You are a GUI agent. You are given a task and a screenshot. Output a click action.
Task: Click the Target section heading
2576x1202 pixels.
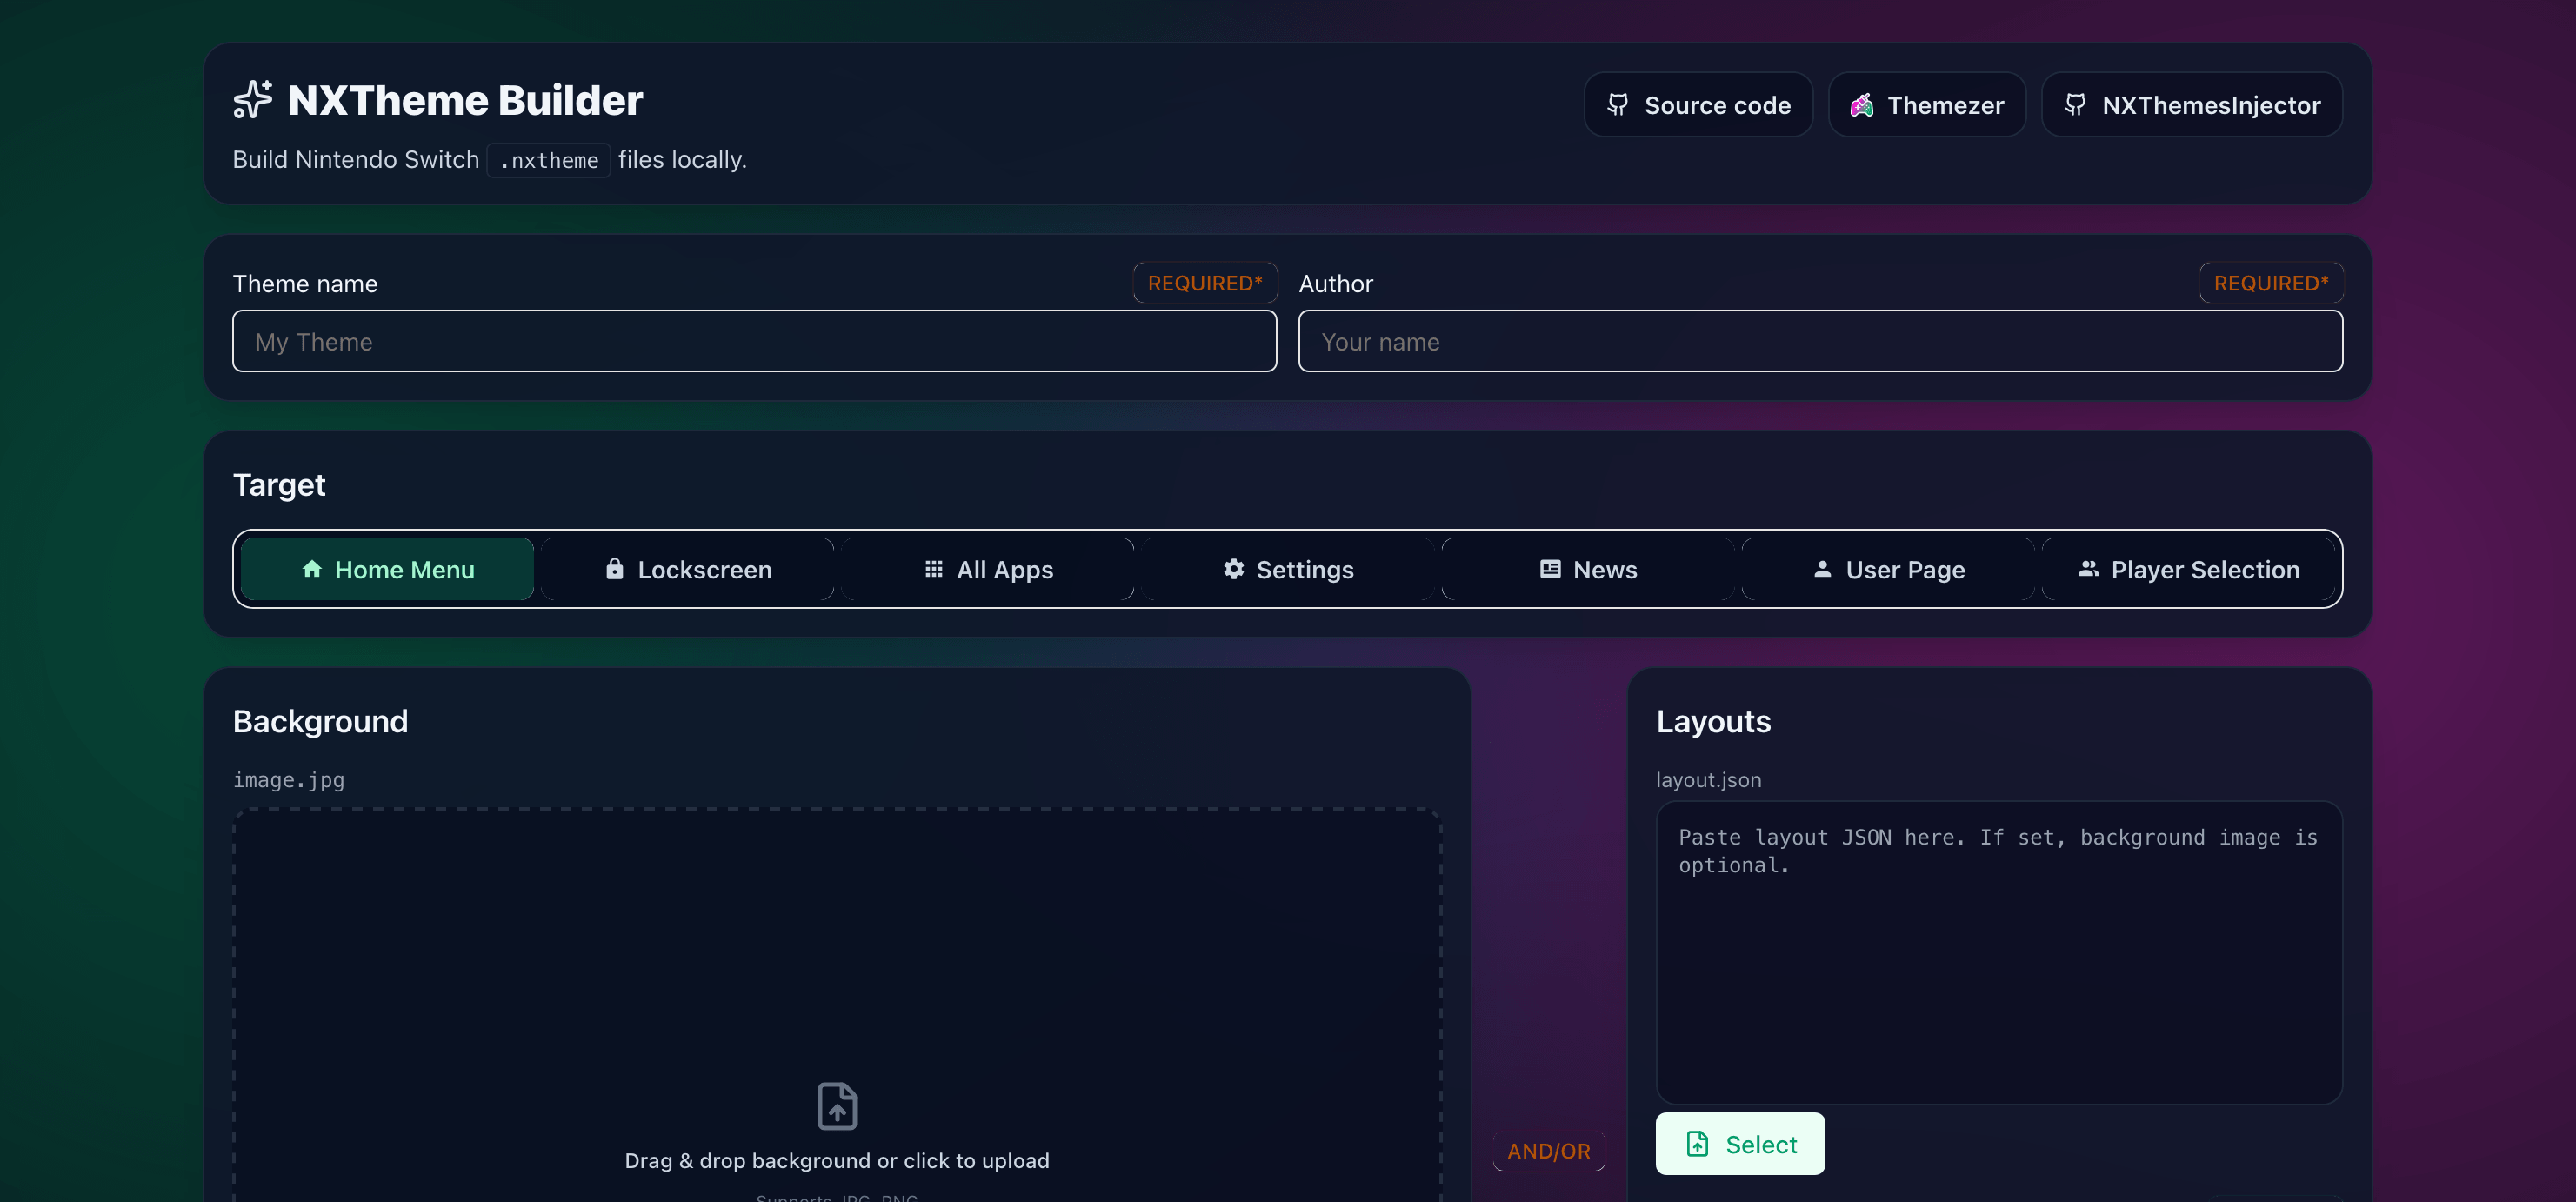(279, 485)
